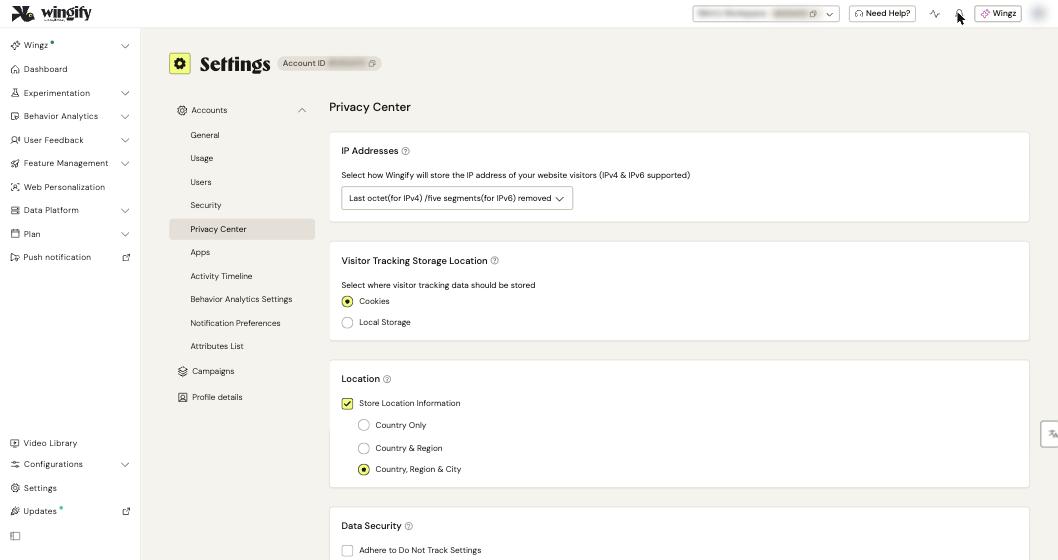
Task: Click the IP Addresses help icon
Action: (x=406, y=151)
